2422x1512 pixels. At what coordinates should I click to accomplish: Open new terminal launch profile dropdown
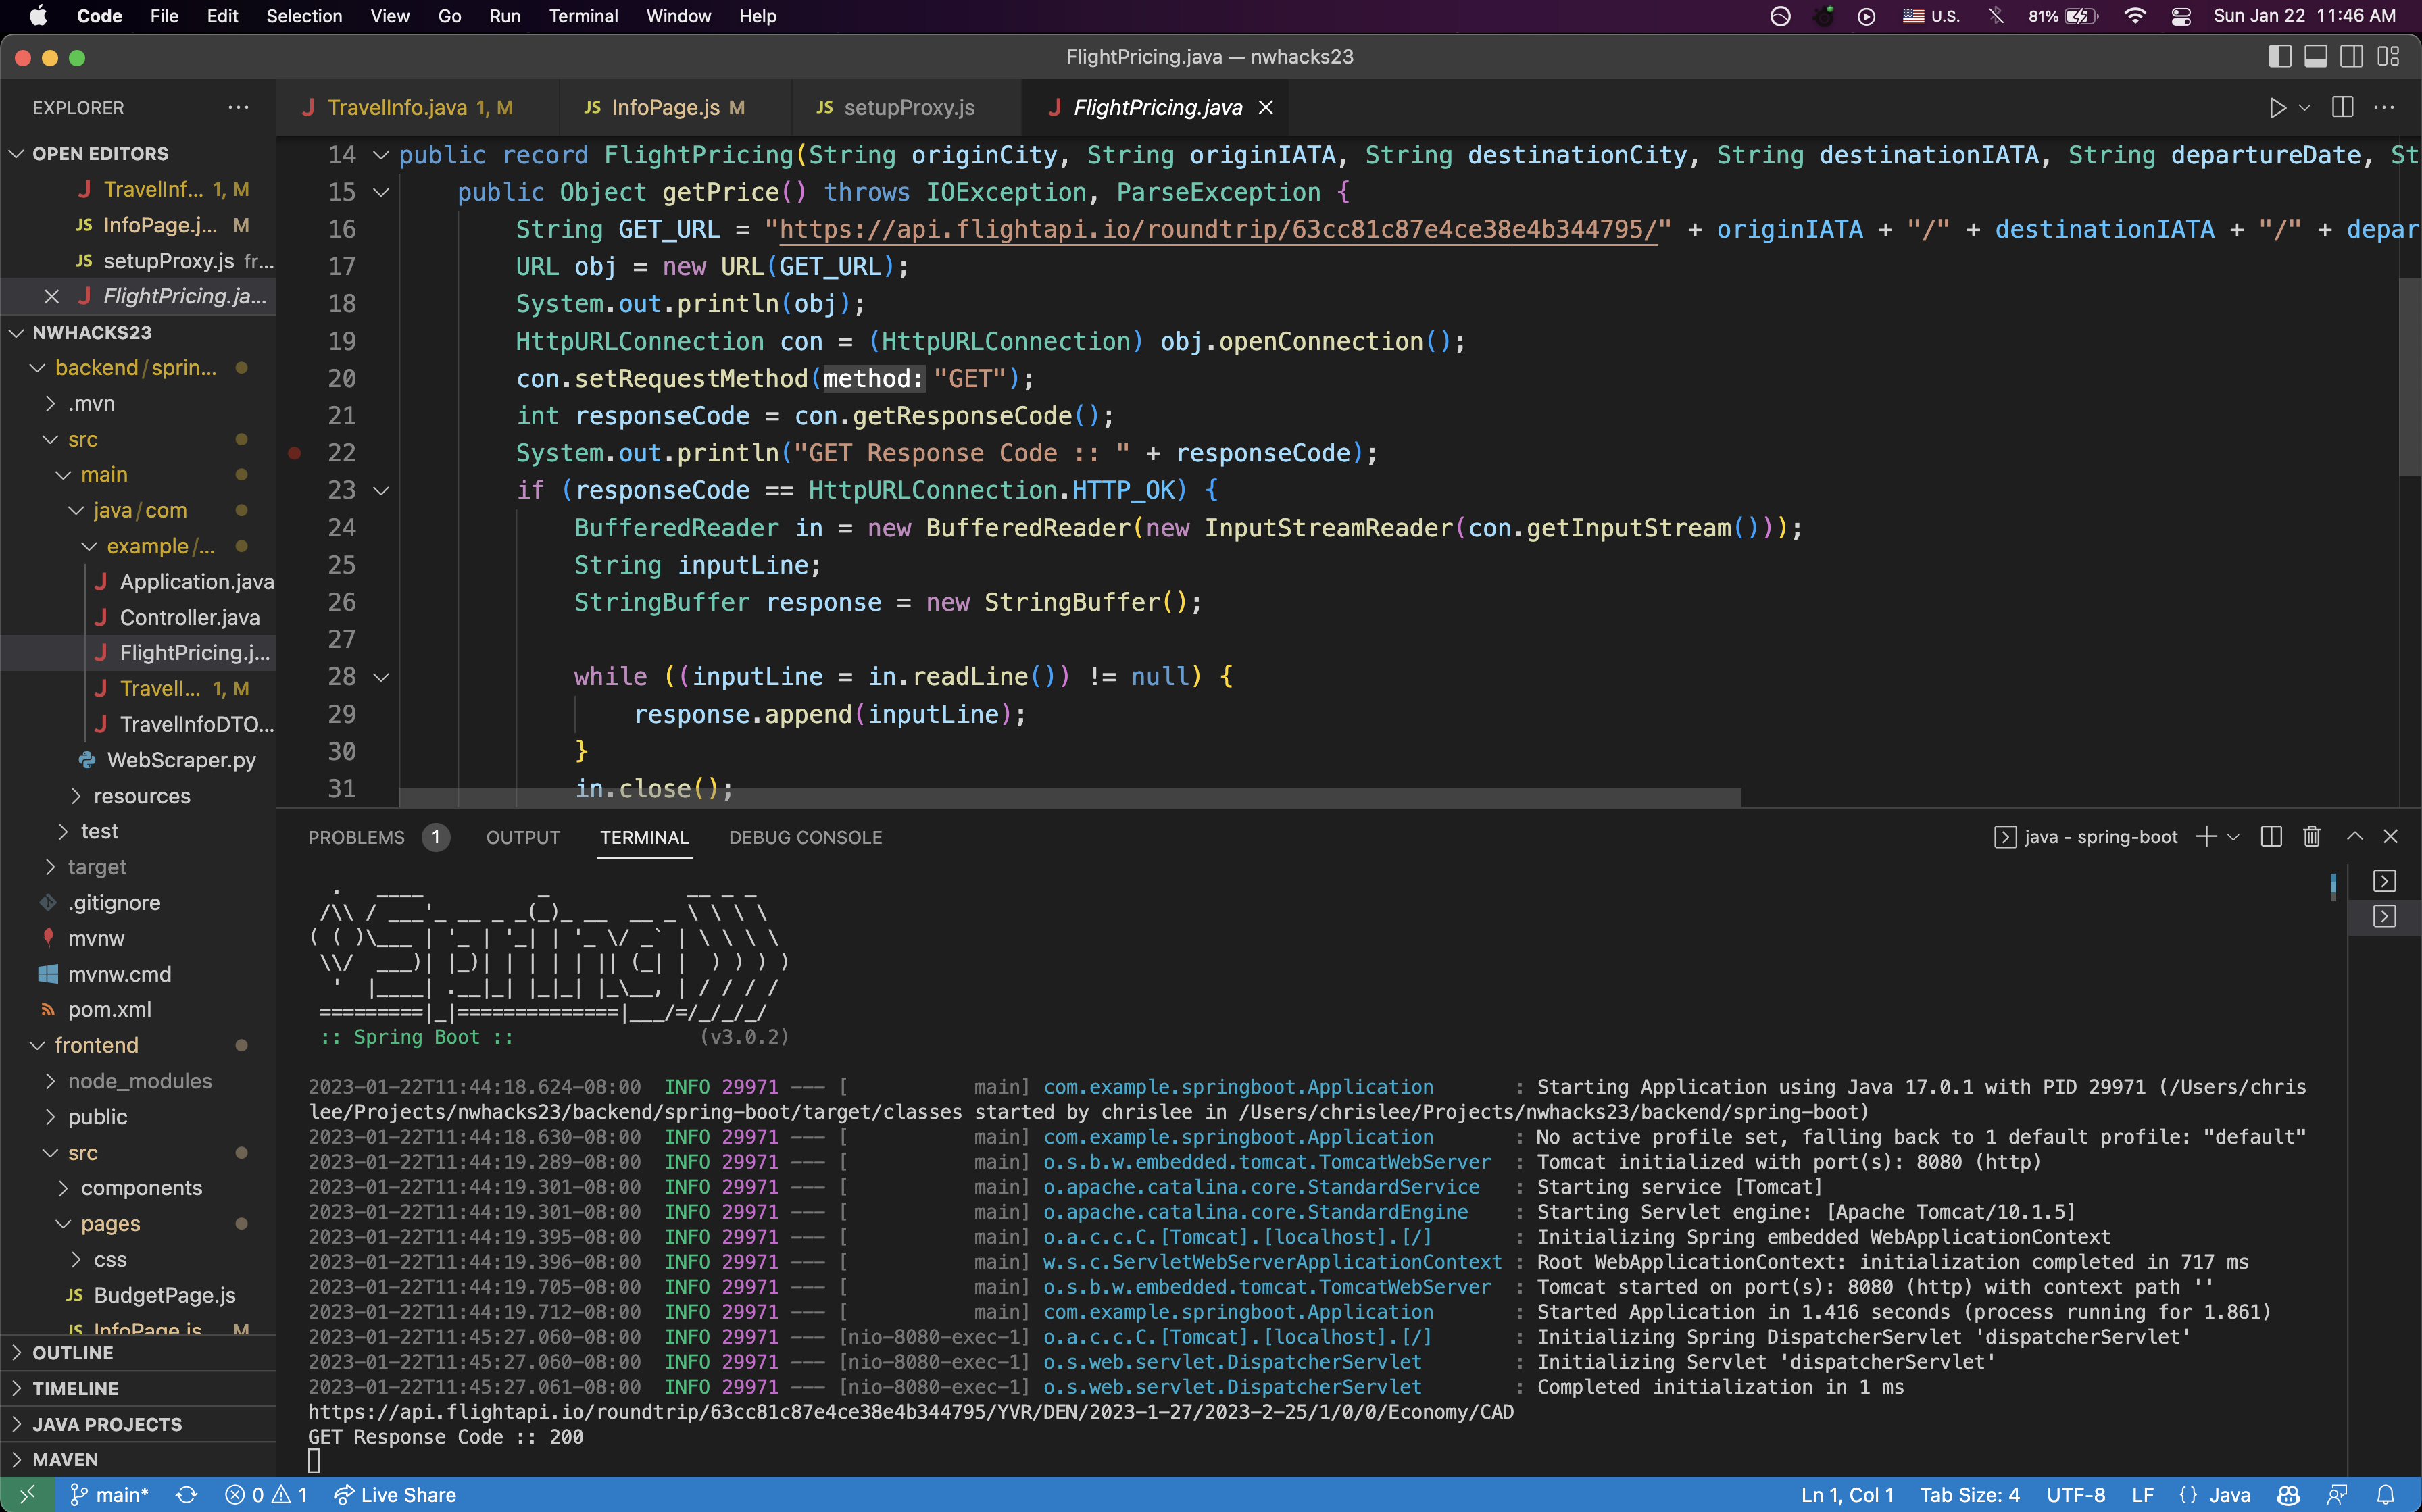pos(2234,837)
